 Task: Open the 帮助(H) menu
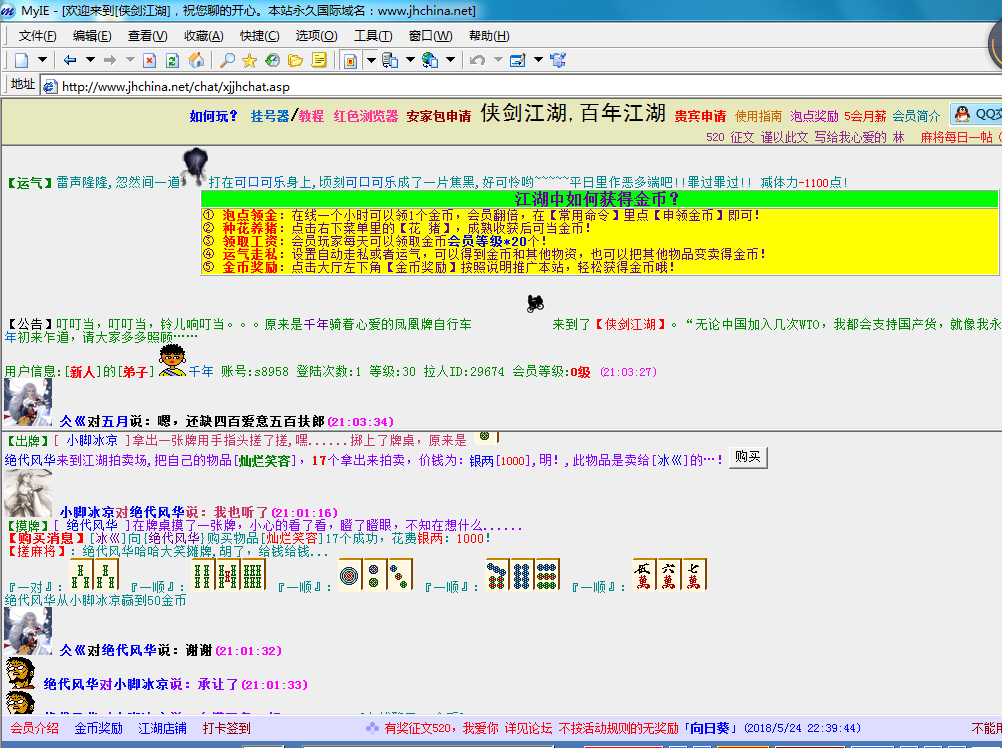click(489, 36)
